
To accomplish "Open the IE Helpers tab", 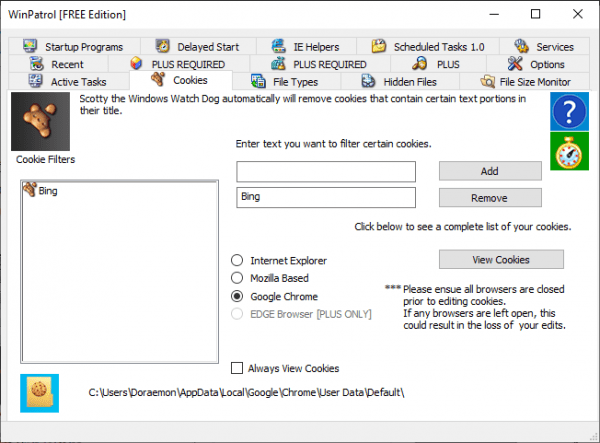I will pos(307,47).
